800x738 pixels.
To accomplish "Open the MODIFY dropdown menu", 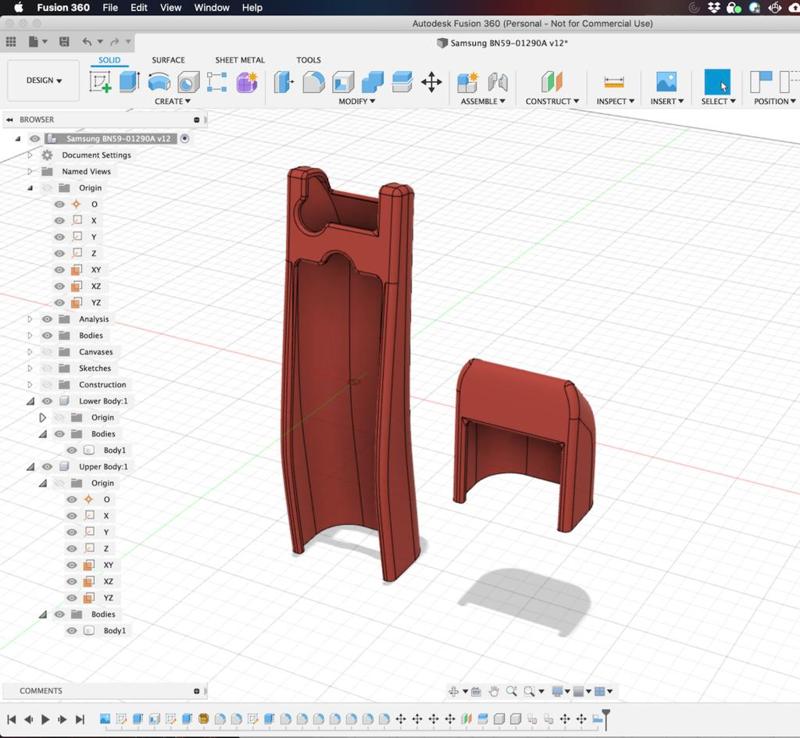I will [x=356, y=101].
